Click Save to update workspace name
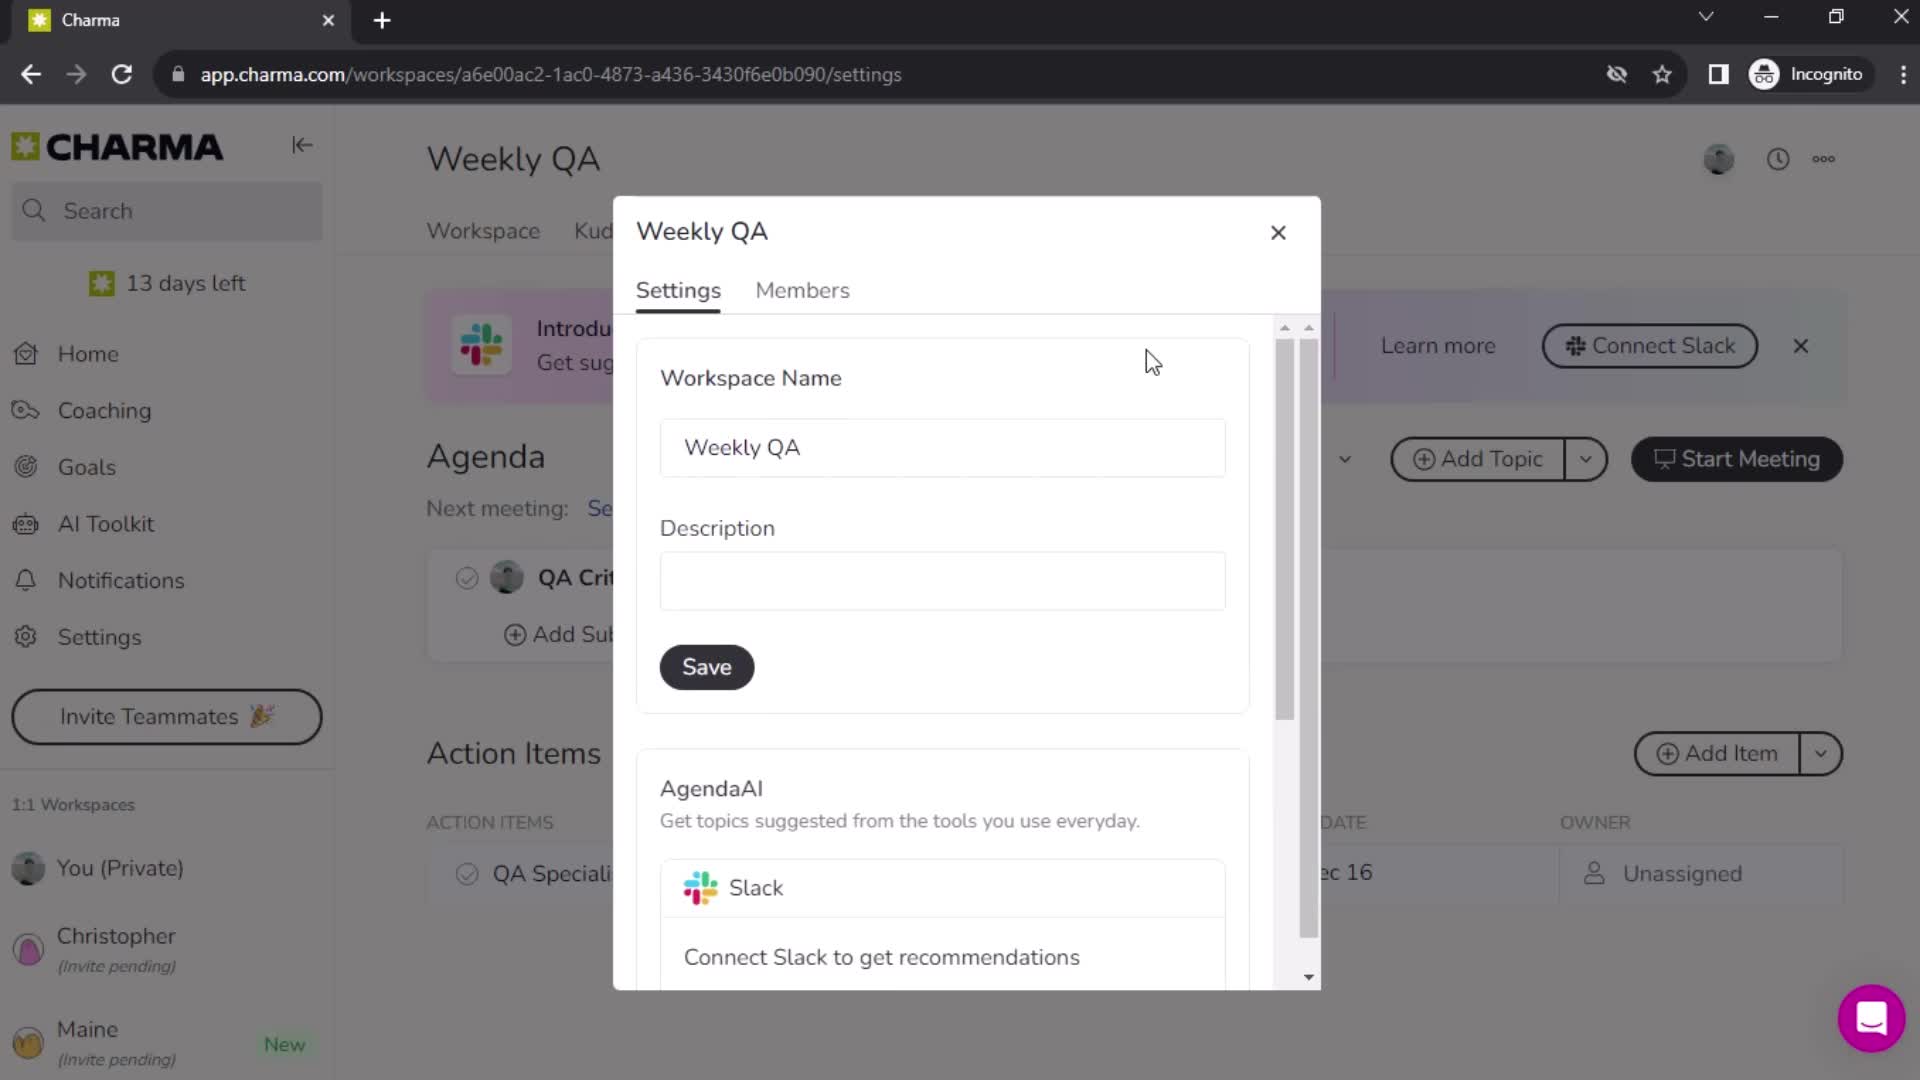This screenshot has height=1080, width=1920. pyautogui.click(x=709, y=666)
